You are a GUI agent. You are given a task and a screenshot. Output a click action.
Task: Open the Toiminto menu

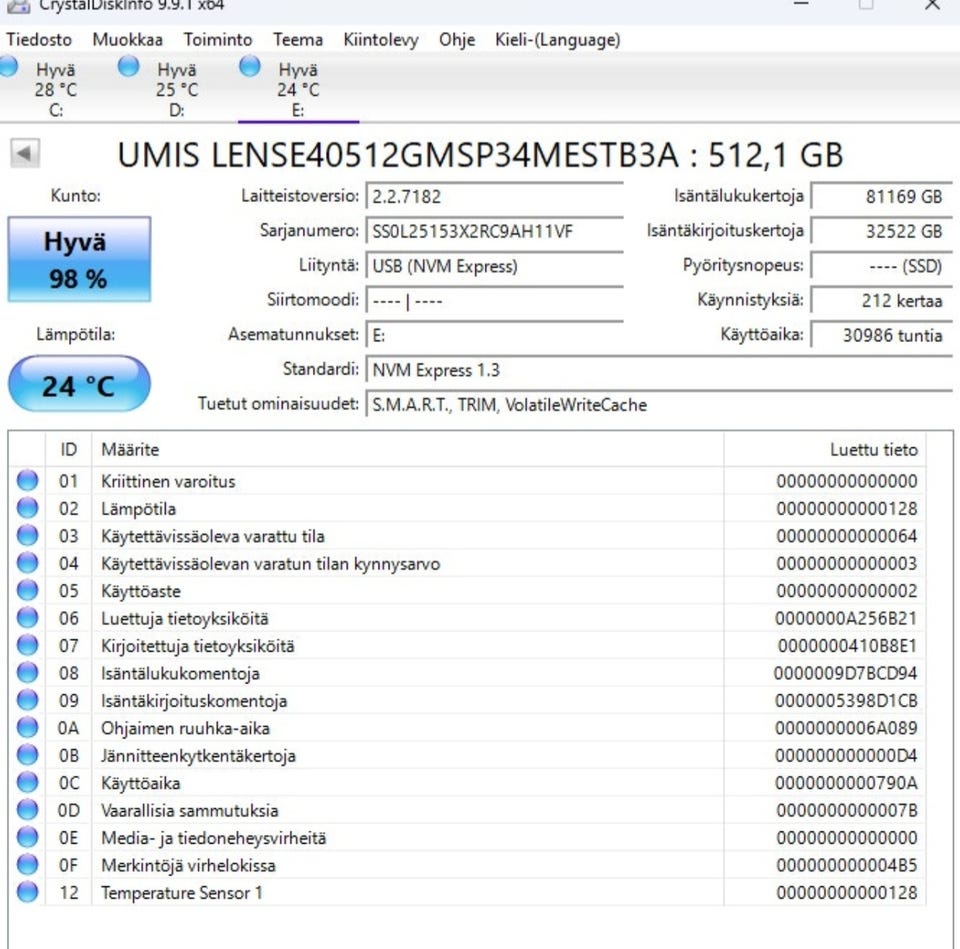click(x=218, y=40)
